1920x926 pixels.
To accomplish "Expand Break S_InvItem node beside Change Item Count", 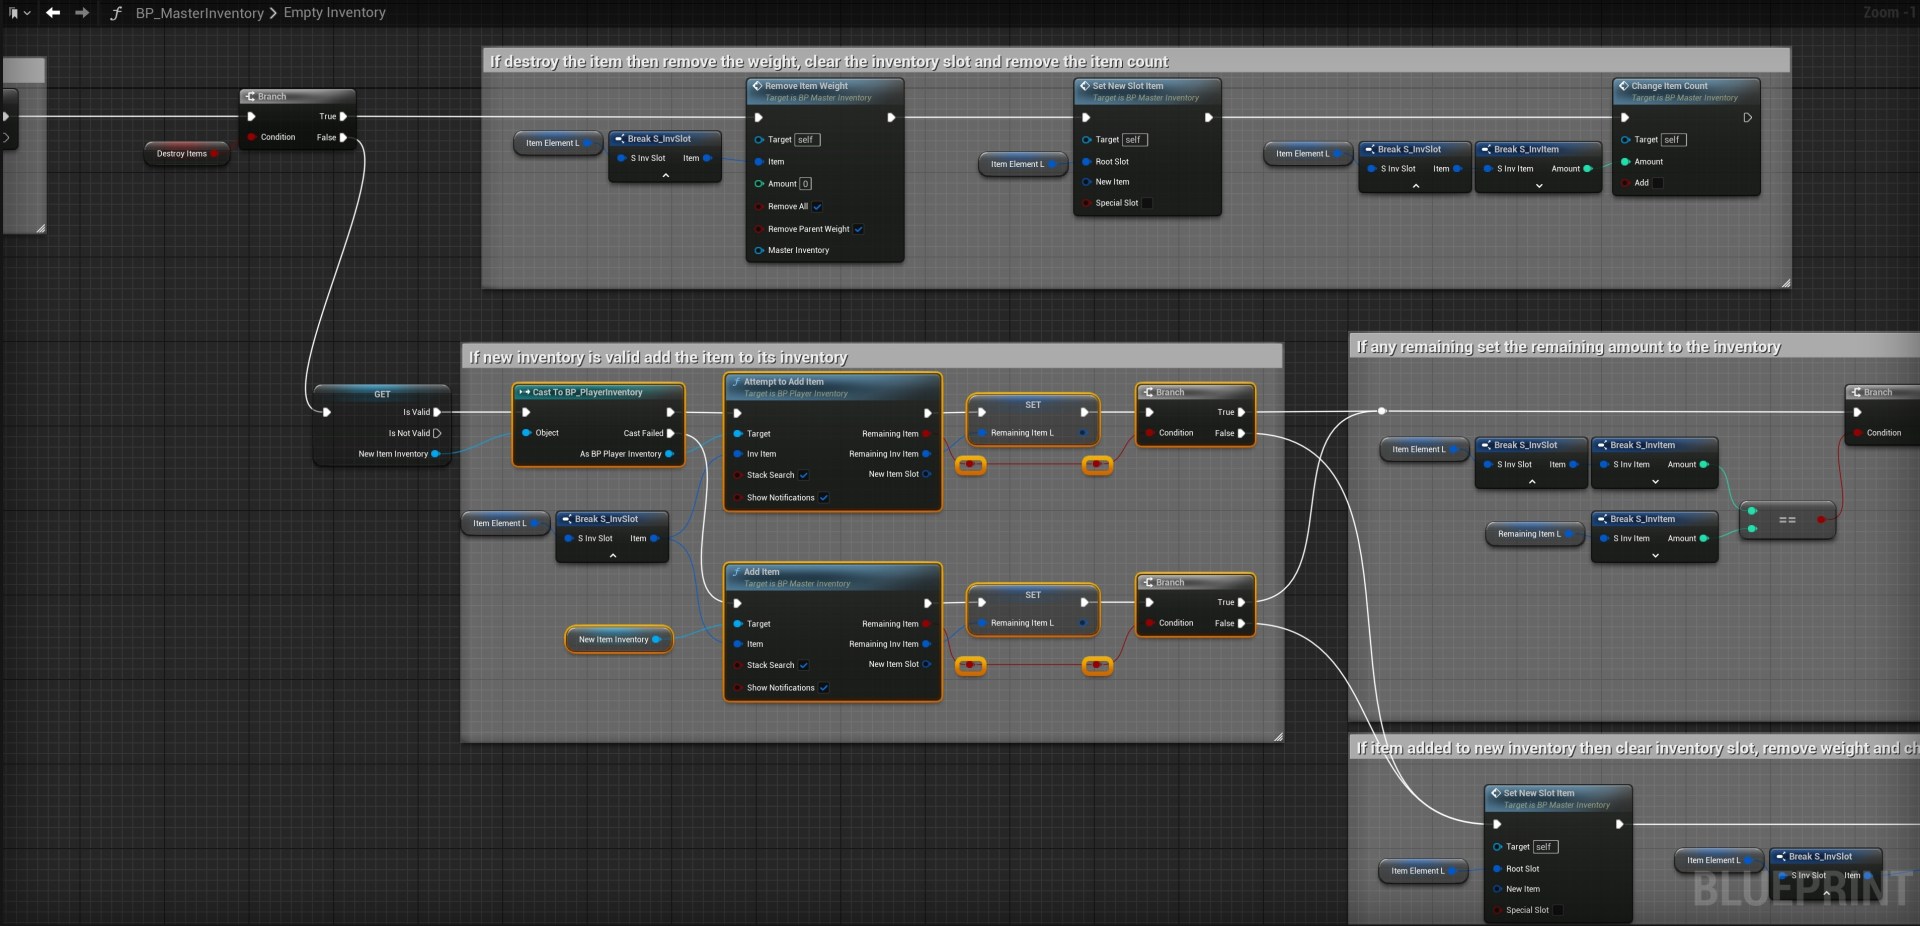I will pos(1538,186).
